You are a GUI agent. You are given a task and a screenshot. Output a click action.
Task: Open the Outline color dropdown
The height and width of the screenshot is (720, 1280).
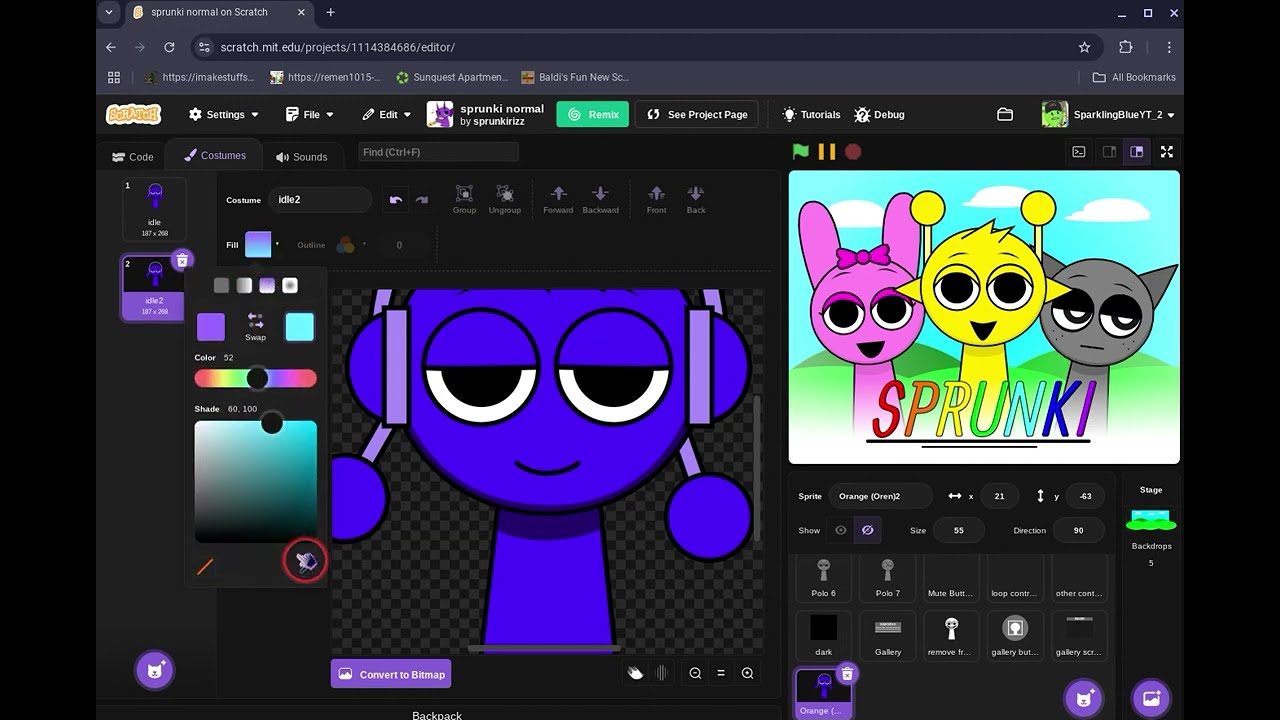(349, 245)
